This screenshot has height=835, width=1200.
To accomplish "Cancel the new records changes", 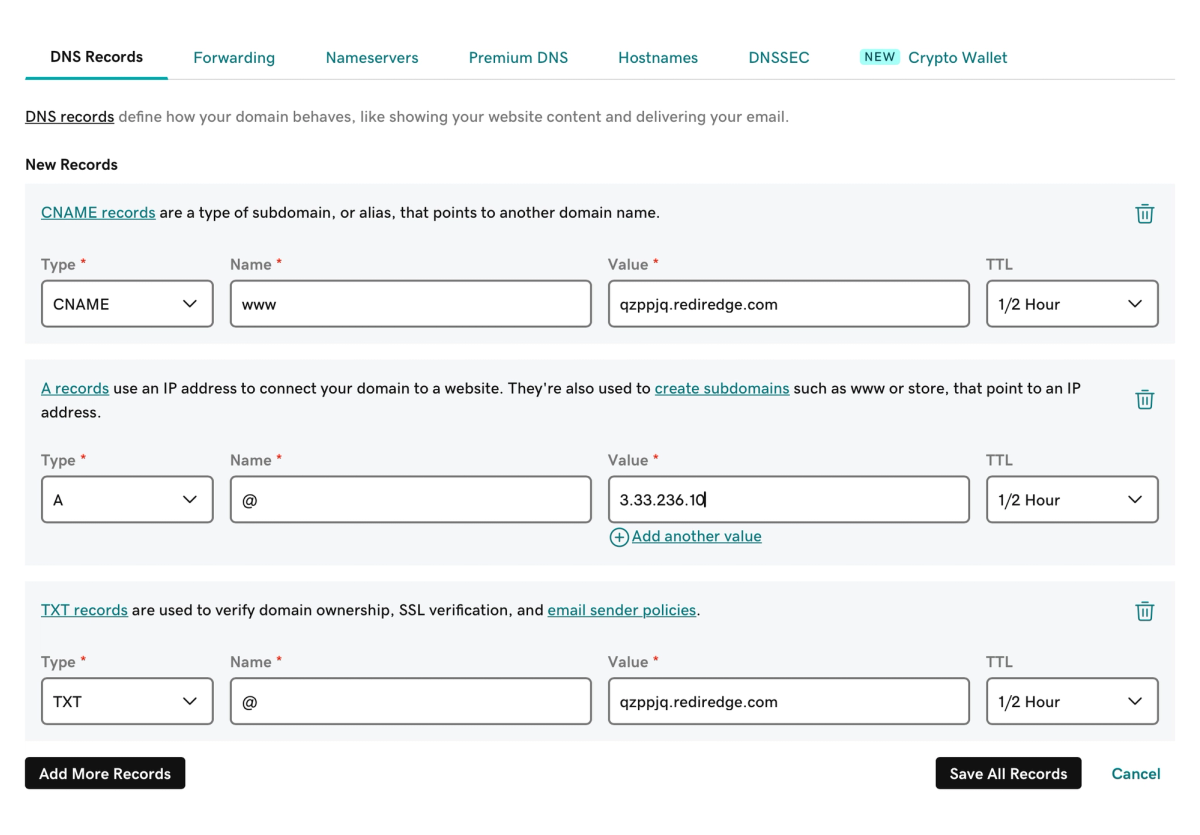I will coord(1136,774).
